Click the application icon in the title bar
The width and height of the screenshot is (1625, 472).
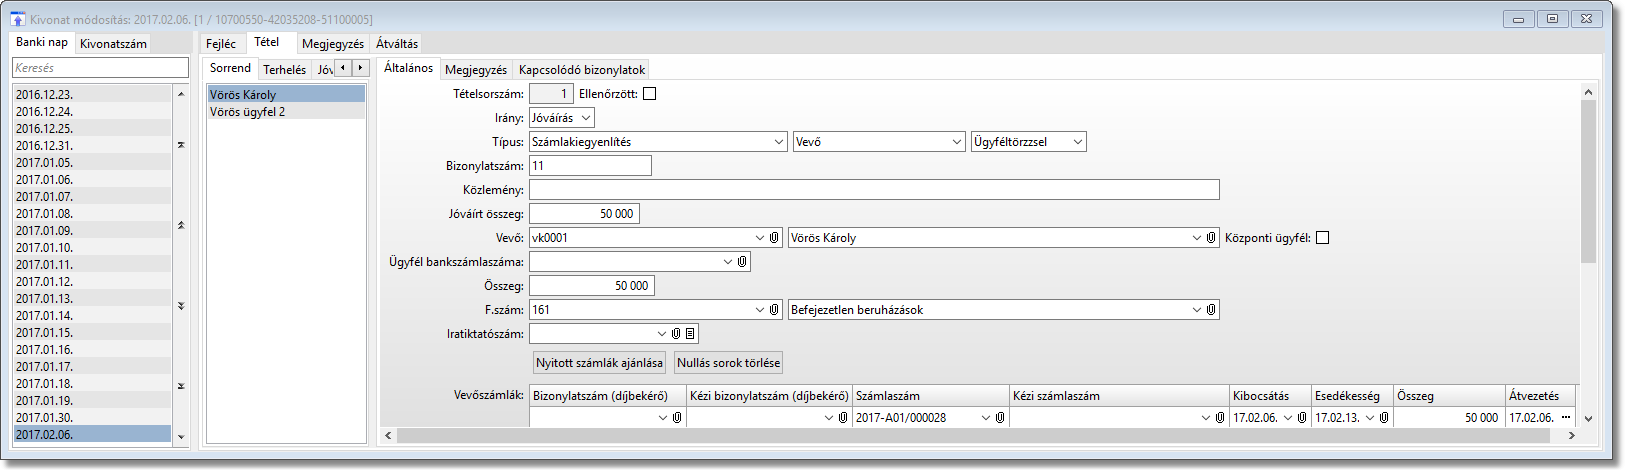tap(18, 19)
